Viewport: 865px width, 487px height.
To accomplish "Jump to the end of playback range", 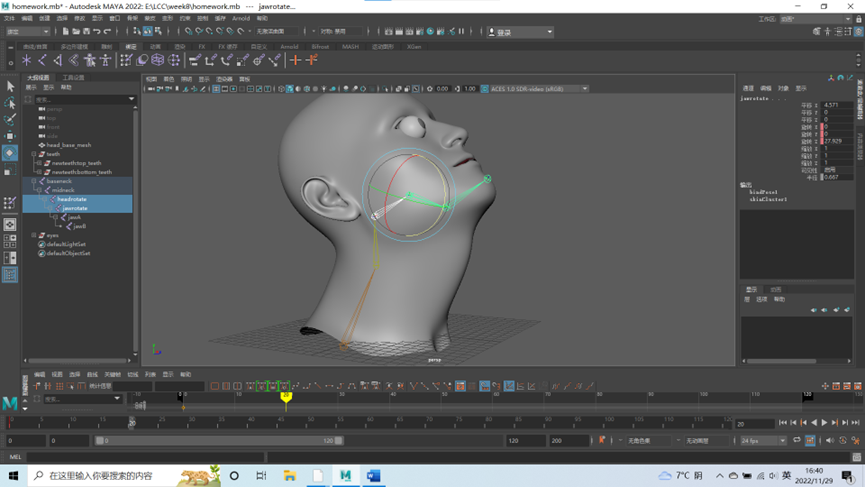I will tap(856, 423).
